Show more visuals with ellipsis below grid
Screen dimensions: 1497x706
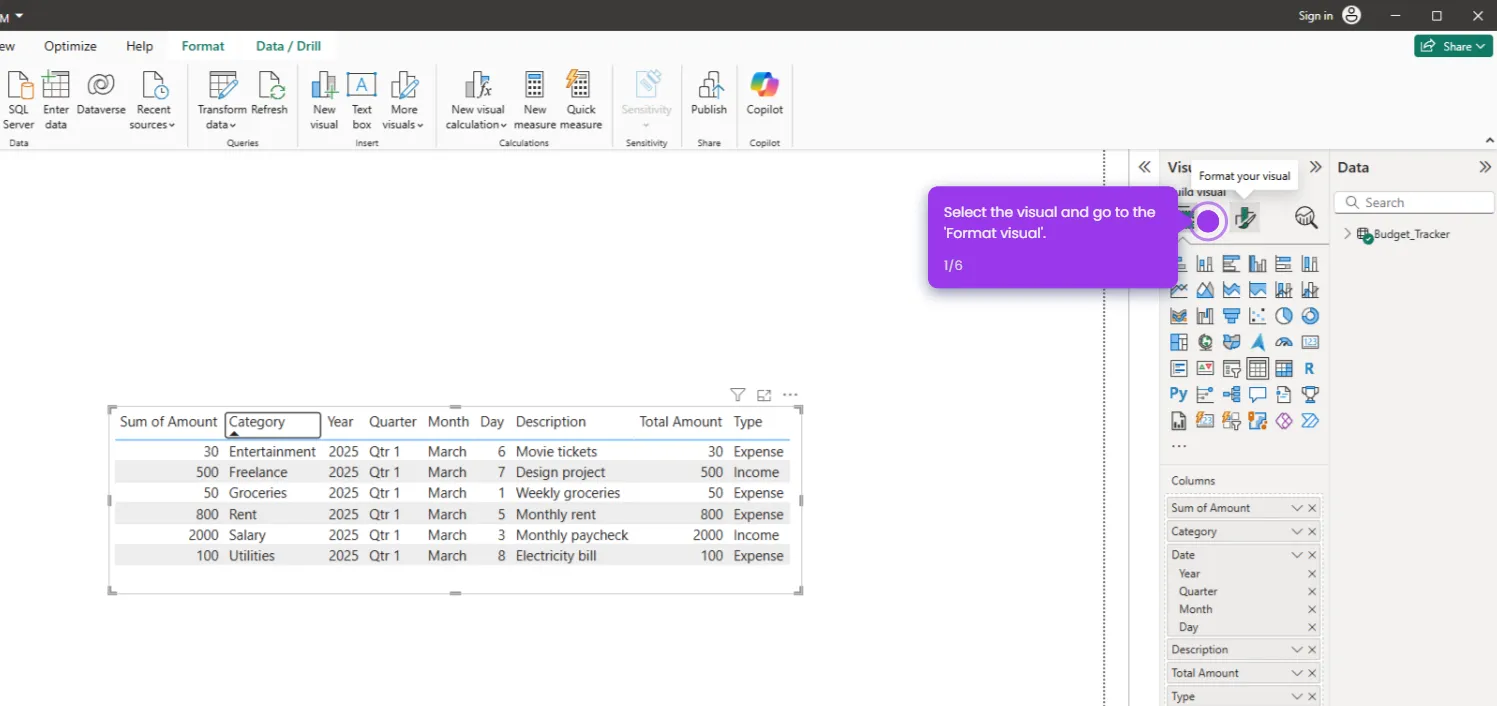coord(1179,447)
